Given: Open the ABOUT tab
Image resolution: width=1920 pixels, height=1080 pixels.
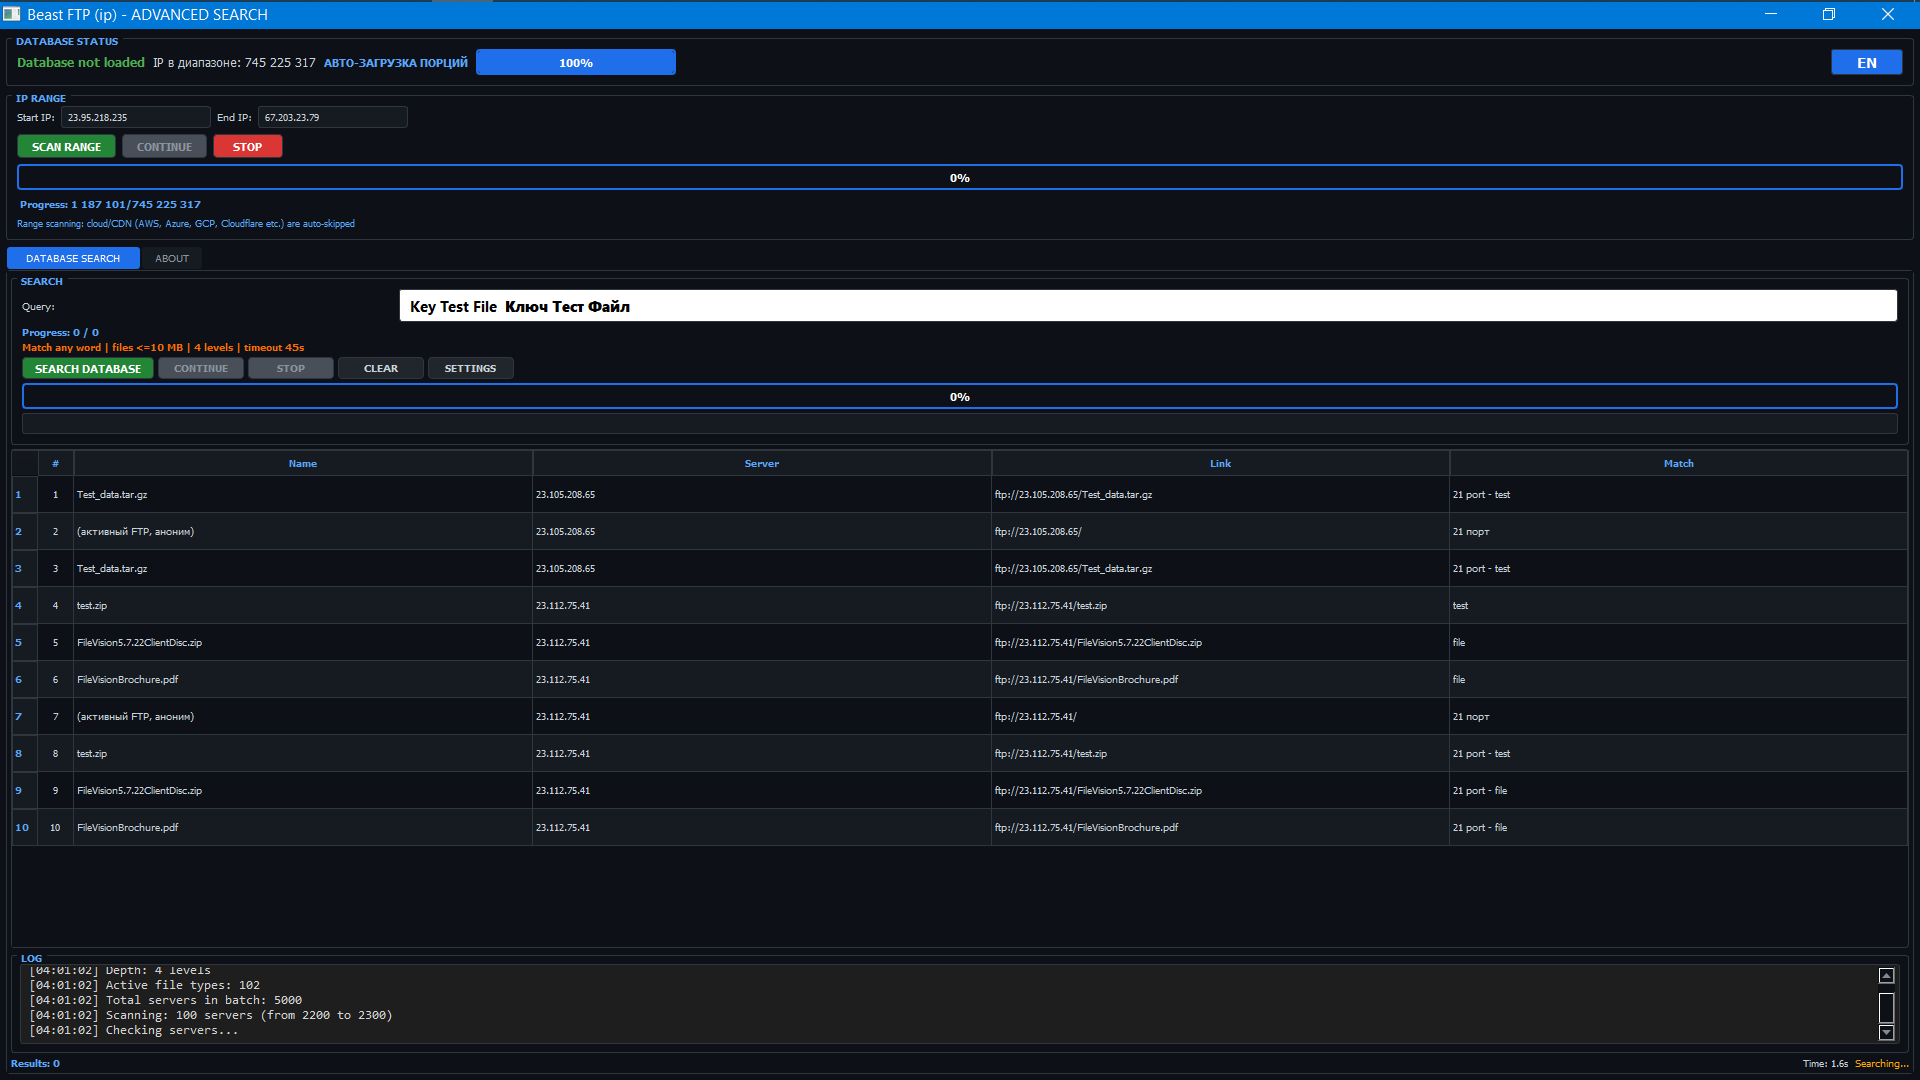Looking at the screenshot, I should 172,258.
